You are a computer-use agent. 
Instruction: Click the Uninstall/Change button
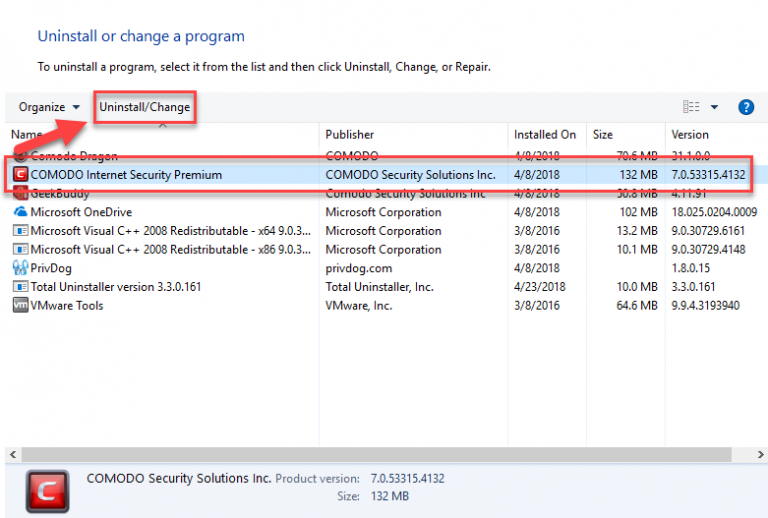coord(144,107)
